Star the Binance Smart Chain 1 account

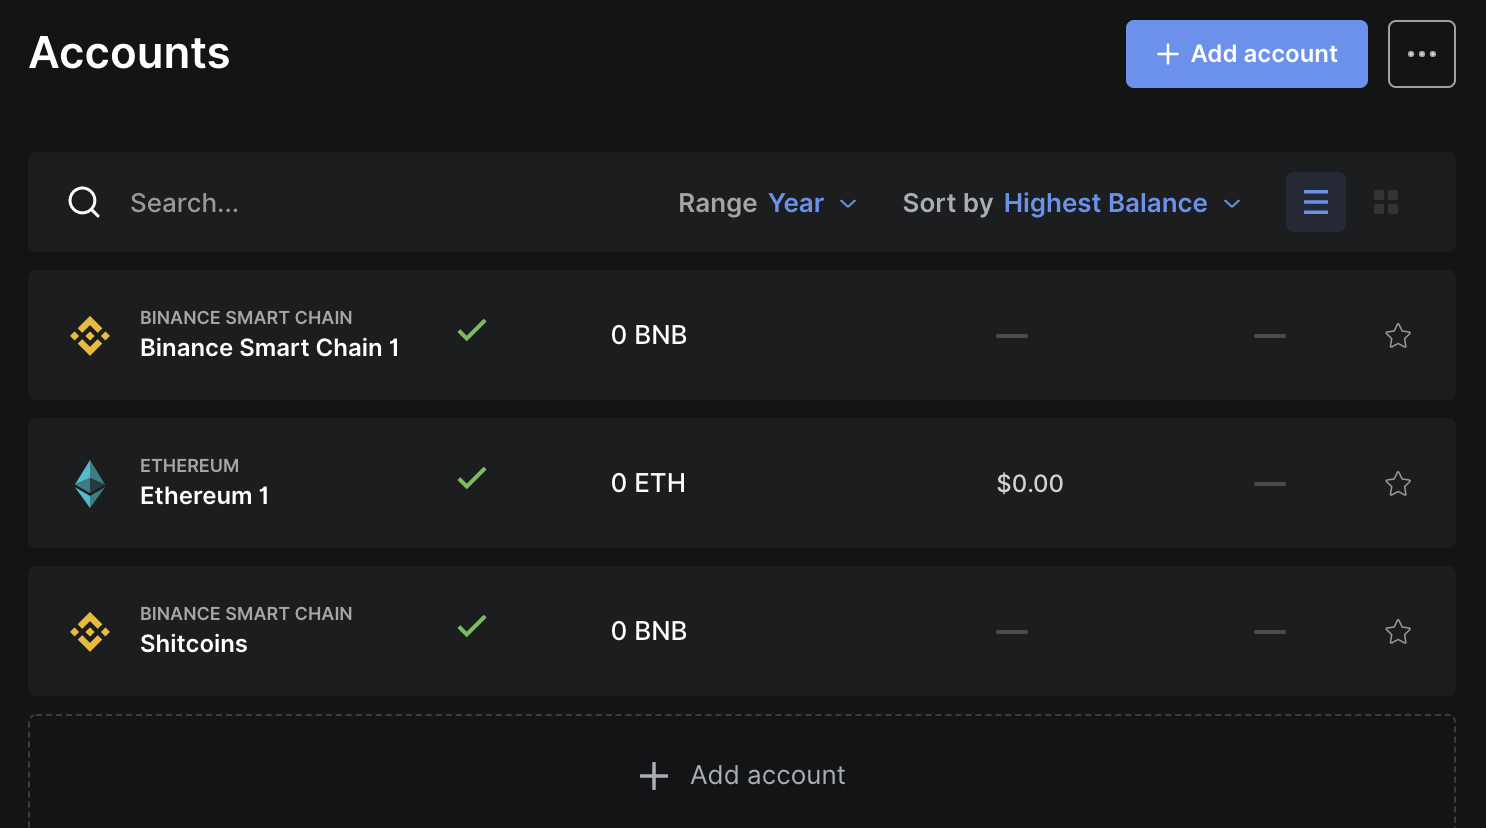pyautogui.click(x=1397, y=336)
